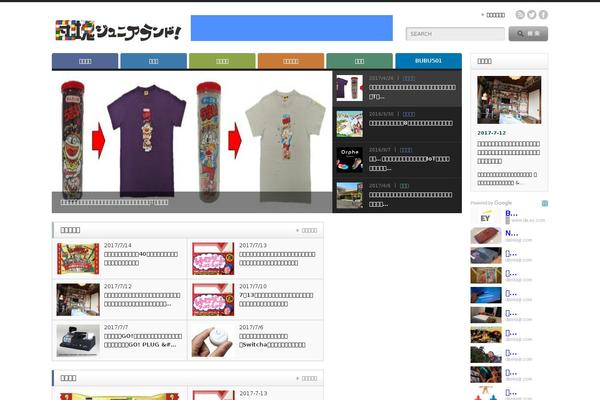
Task: Click the 2017/7/10 article thumbnail
Action: [x=213, y=300]
